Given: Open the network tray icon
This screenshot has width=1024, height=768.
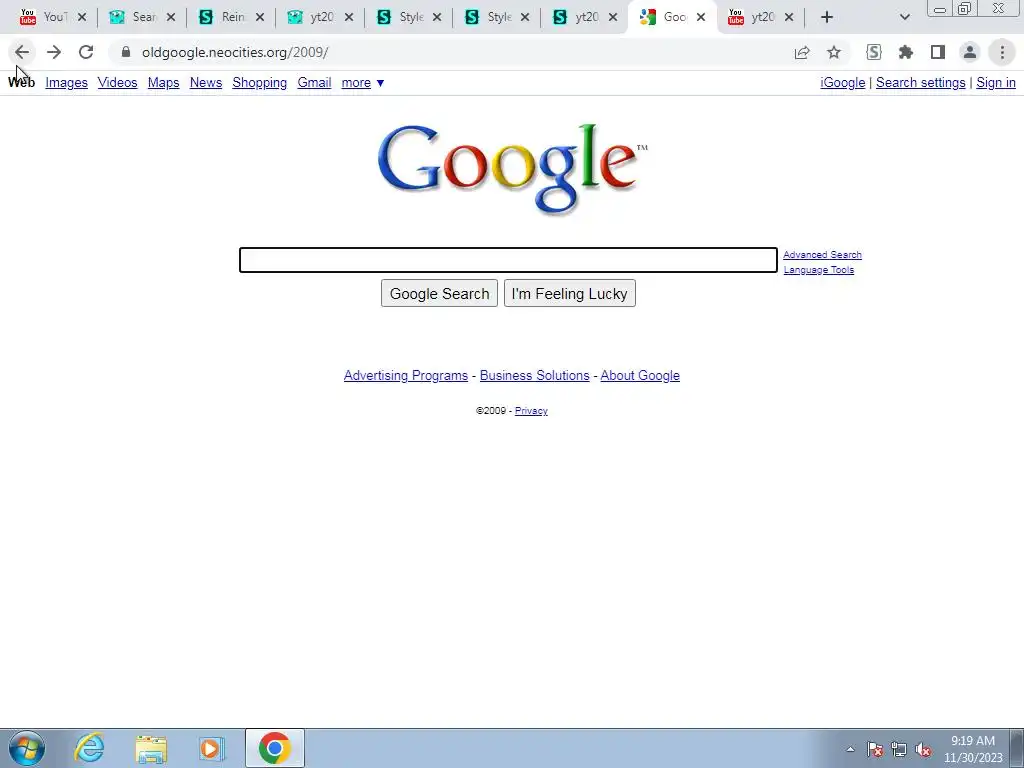Looking at the screenshot, I should click(899, 749).
